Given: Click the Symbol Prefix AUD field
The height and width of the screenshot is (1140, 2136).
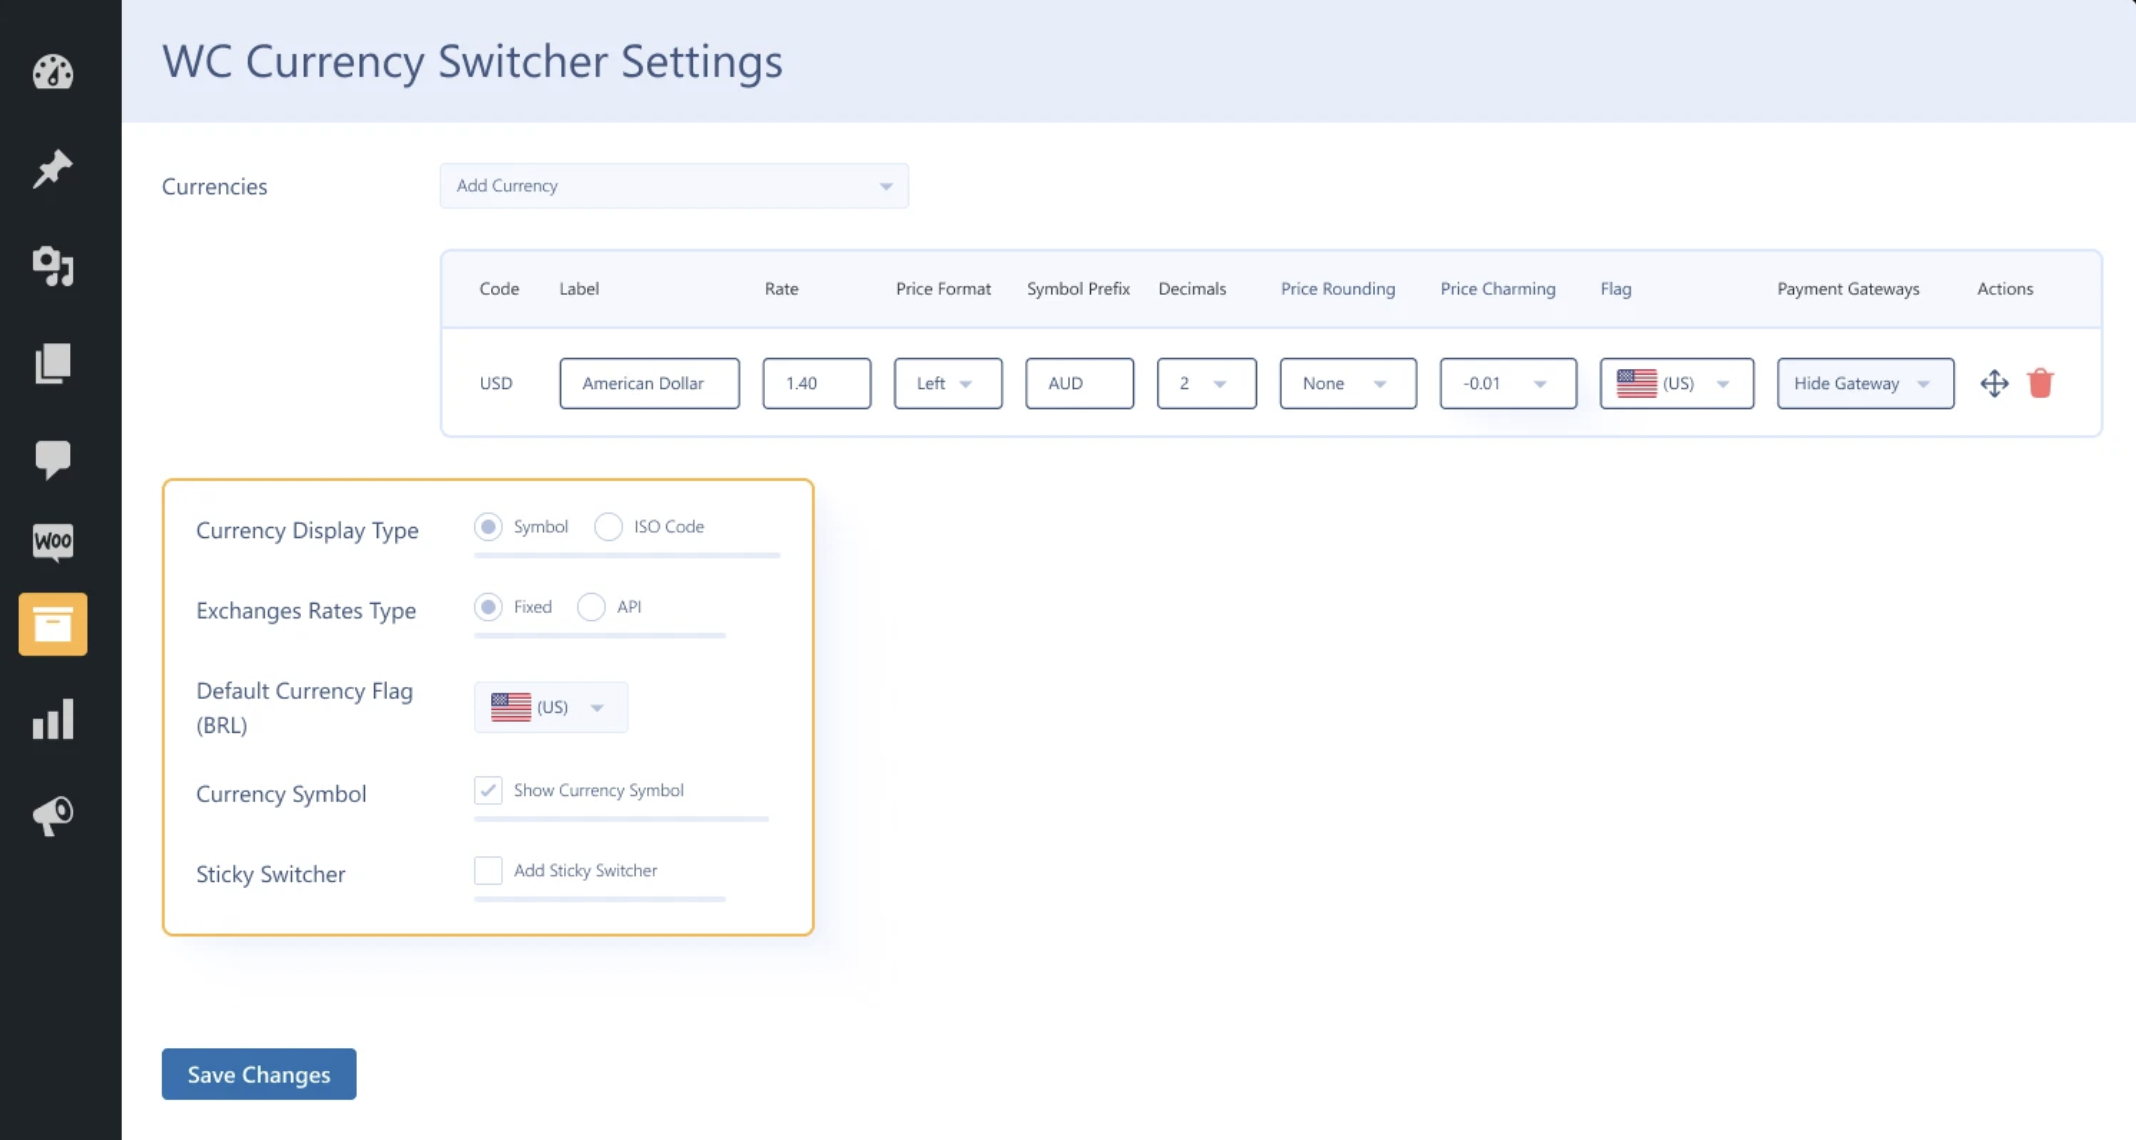Looking at the screenshot, I should pos(1080,384).
